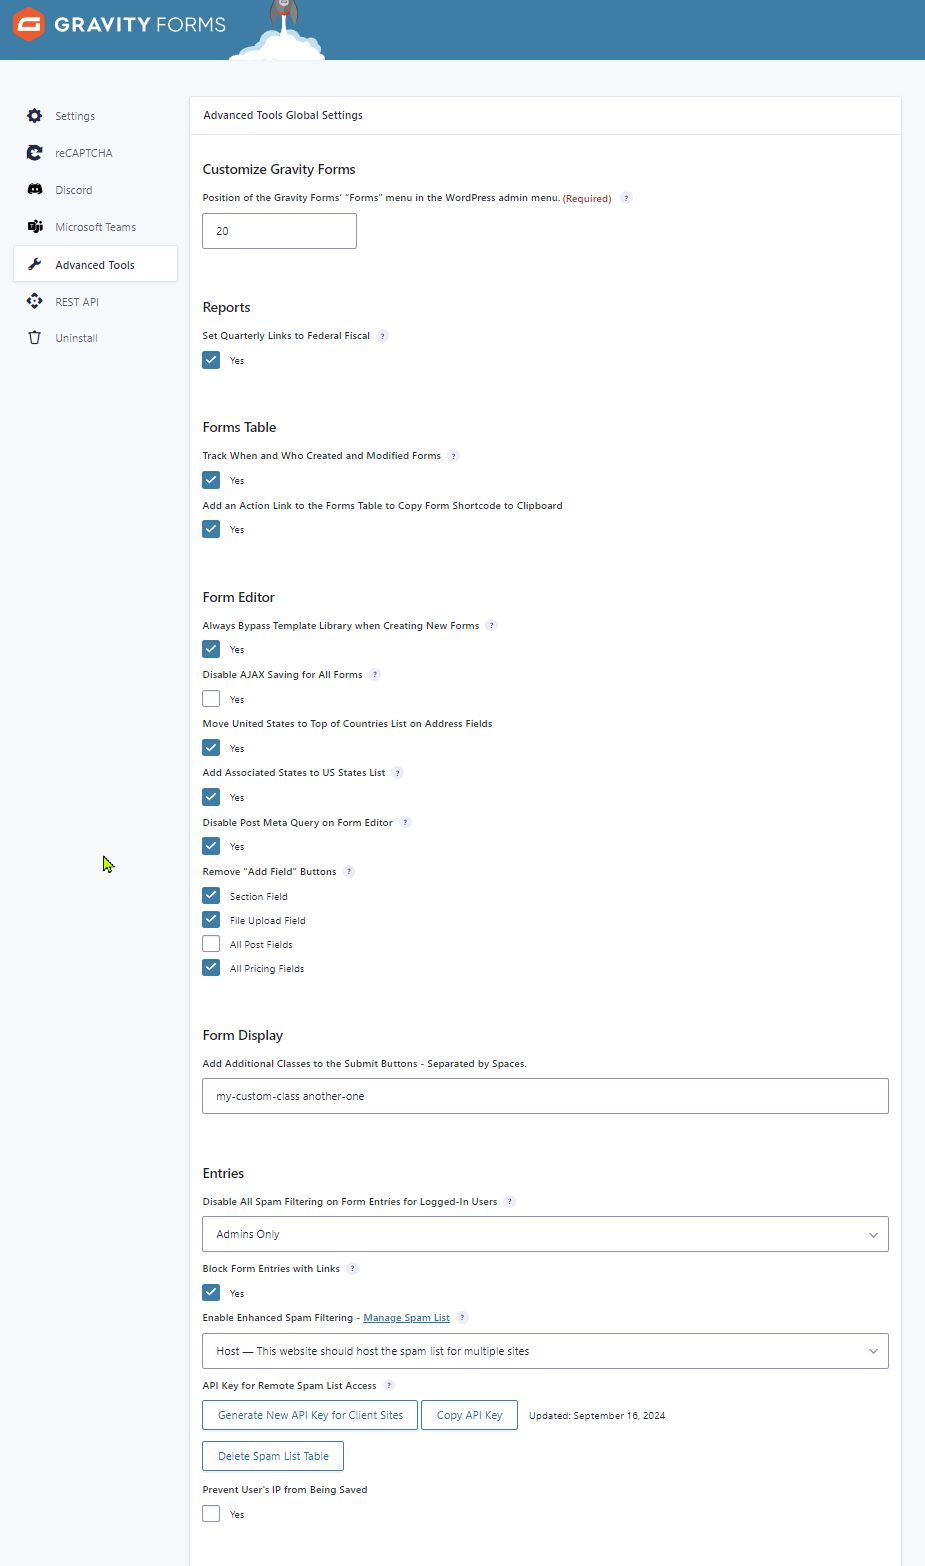
Task: Open the Admins Only spam filtering dropdown
Action: point(545,1234)
